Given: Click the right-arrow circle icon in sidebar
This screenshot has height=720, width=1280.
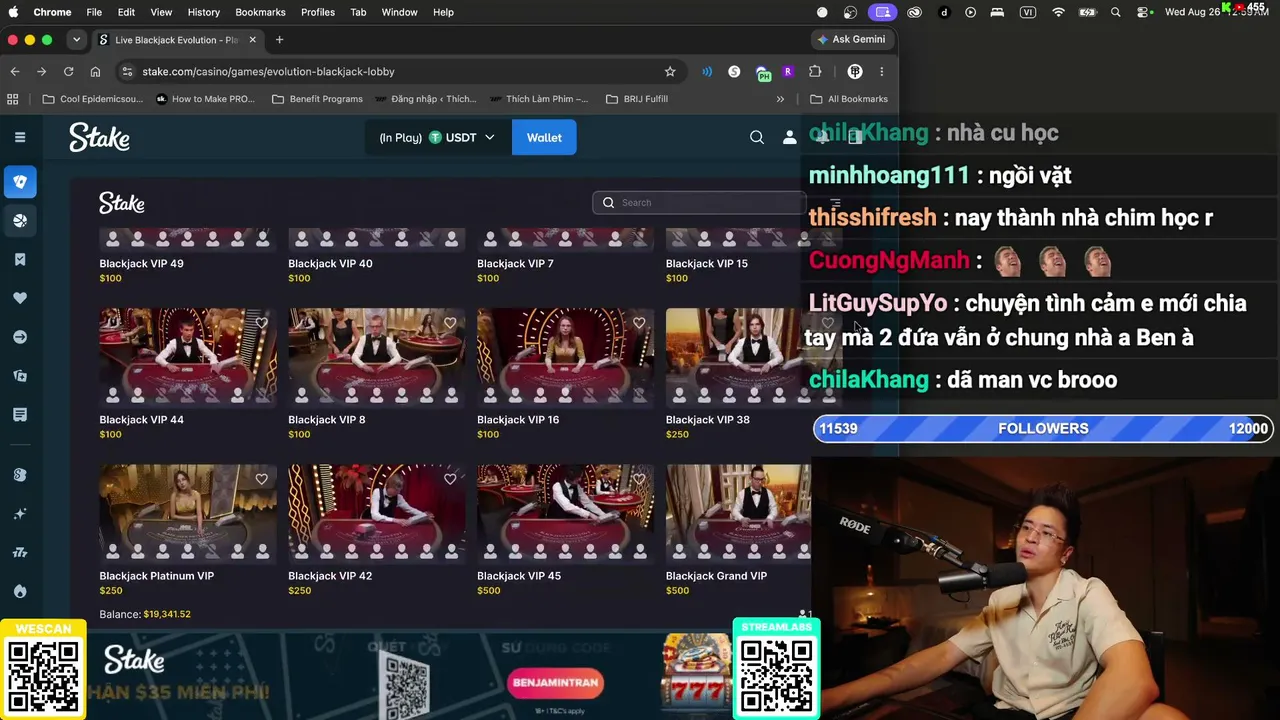Looking at the screenshot, I should click(20, 337).
